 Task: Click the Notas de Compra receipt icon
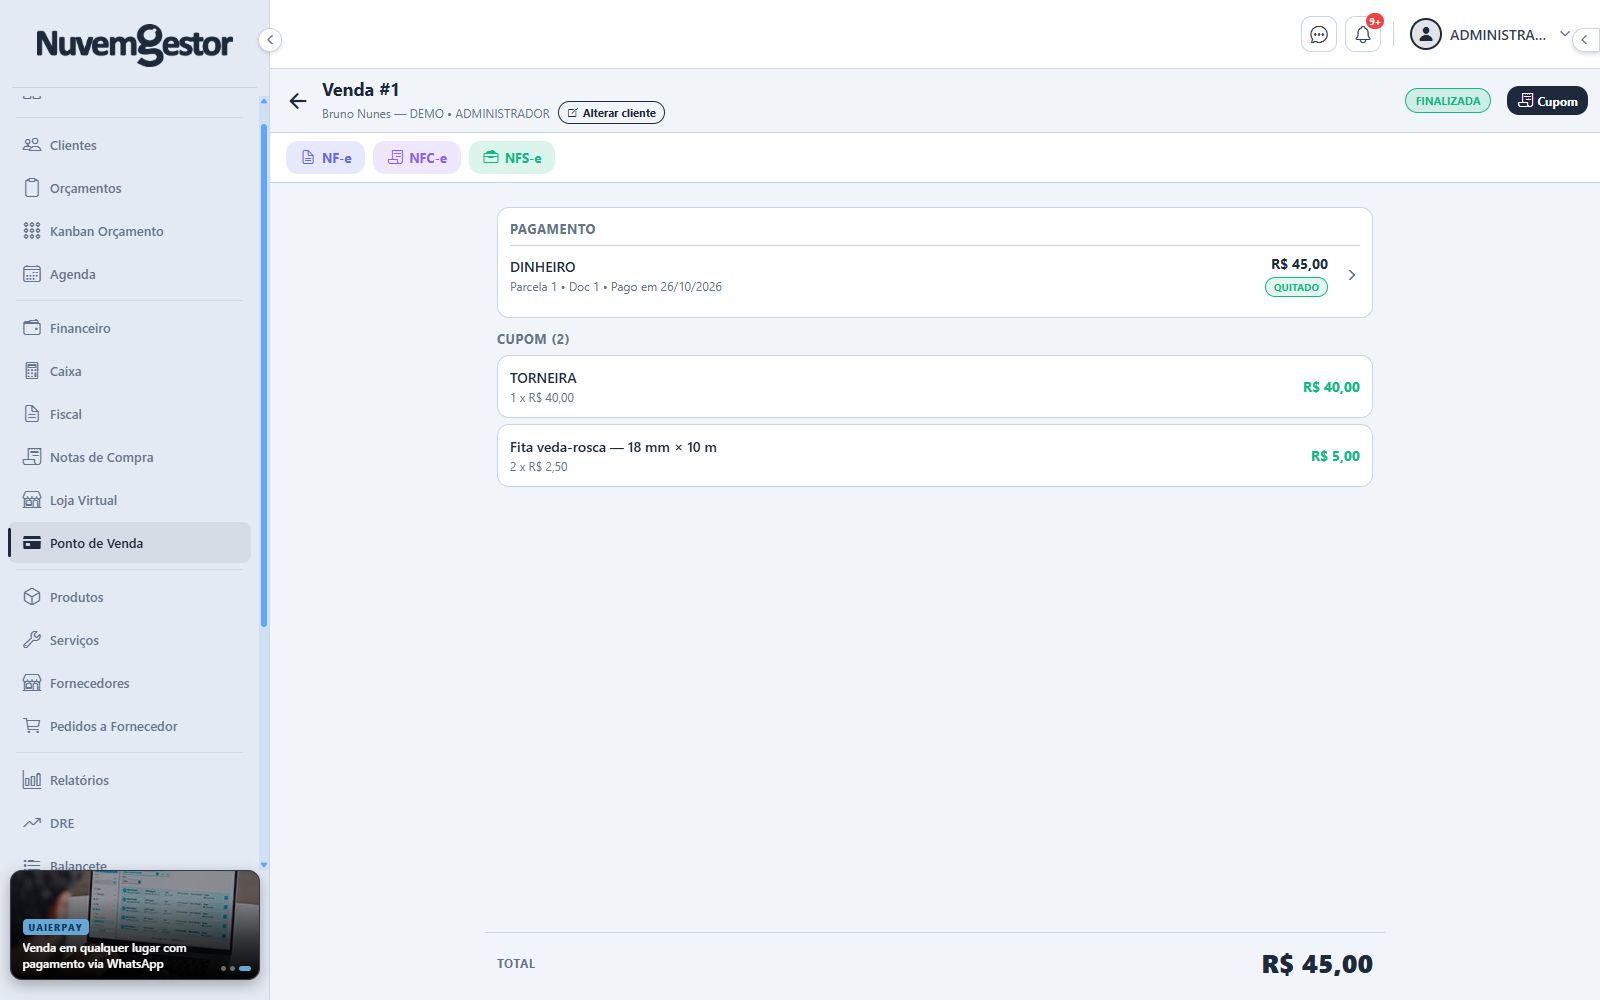pyautogui.click(x=32, y=457)
